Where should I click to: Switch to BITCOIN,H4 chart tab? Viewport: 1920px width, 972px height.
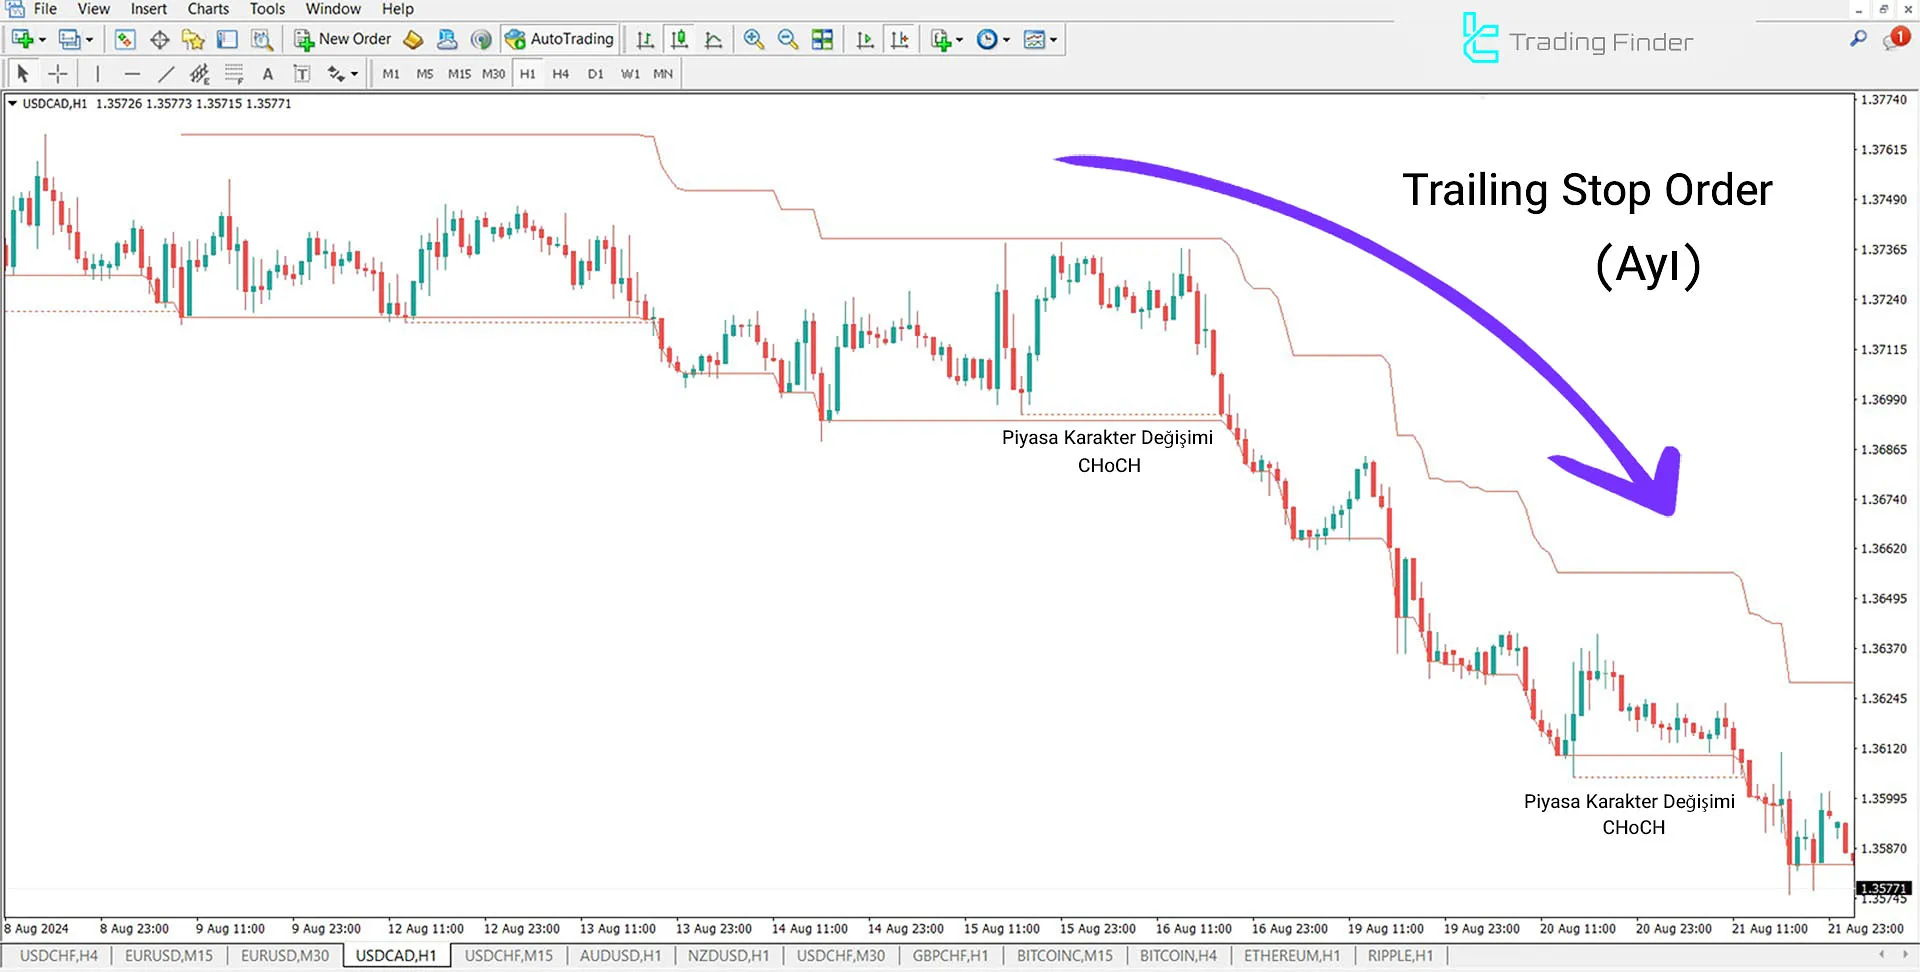point(1178,956)
